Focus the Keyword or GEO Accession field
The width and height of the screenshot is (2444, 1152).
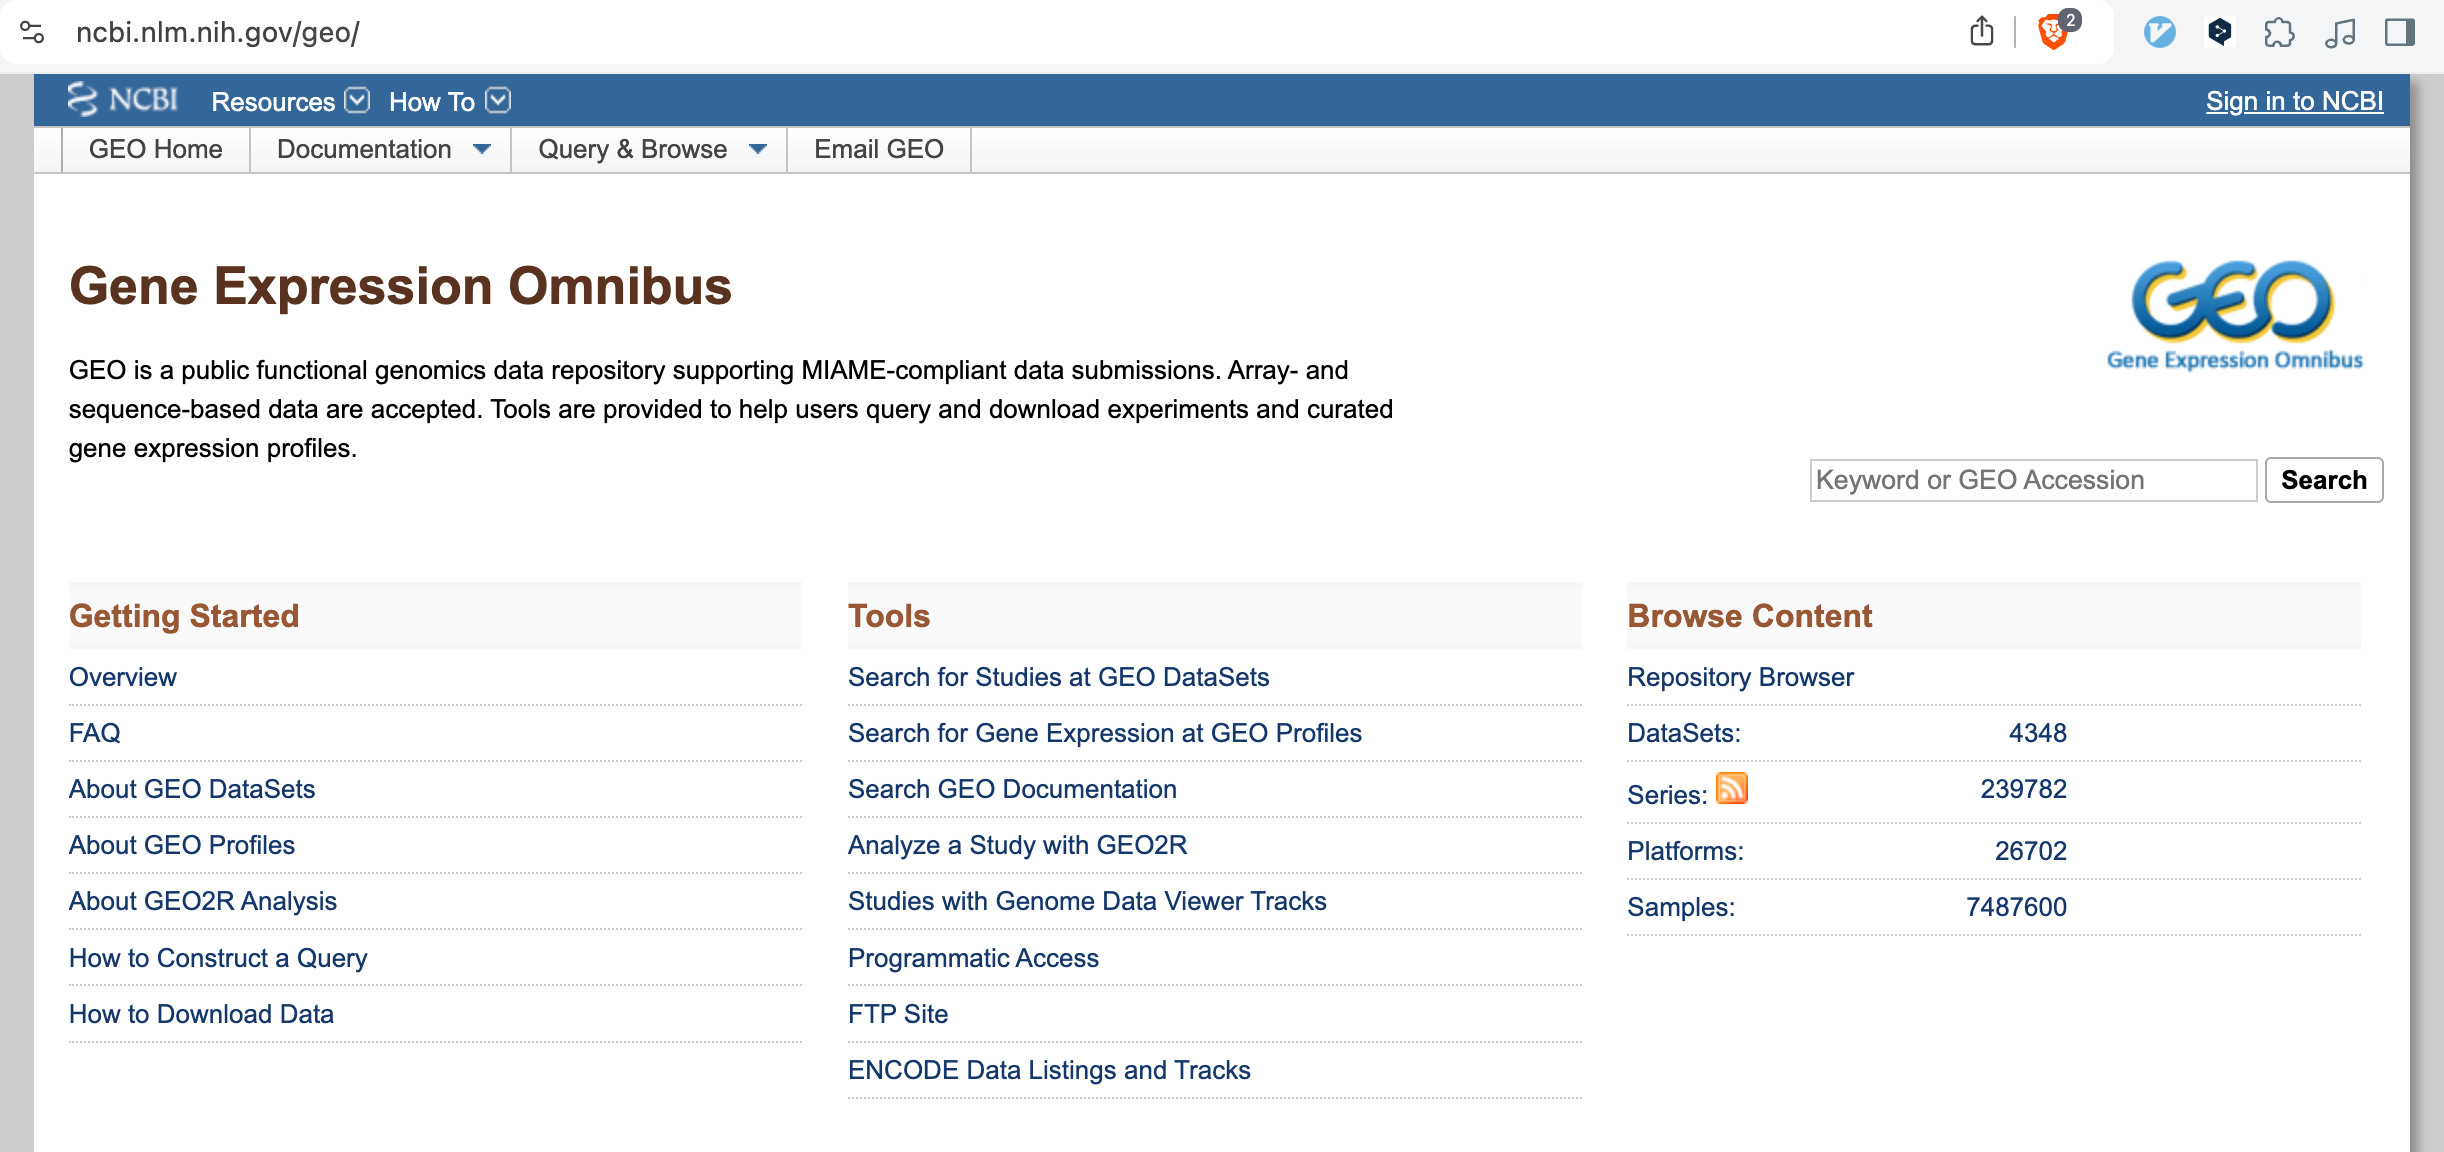click(x=2033, y=480)
